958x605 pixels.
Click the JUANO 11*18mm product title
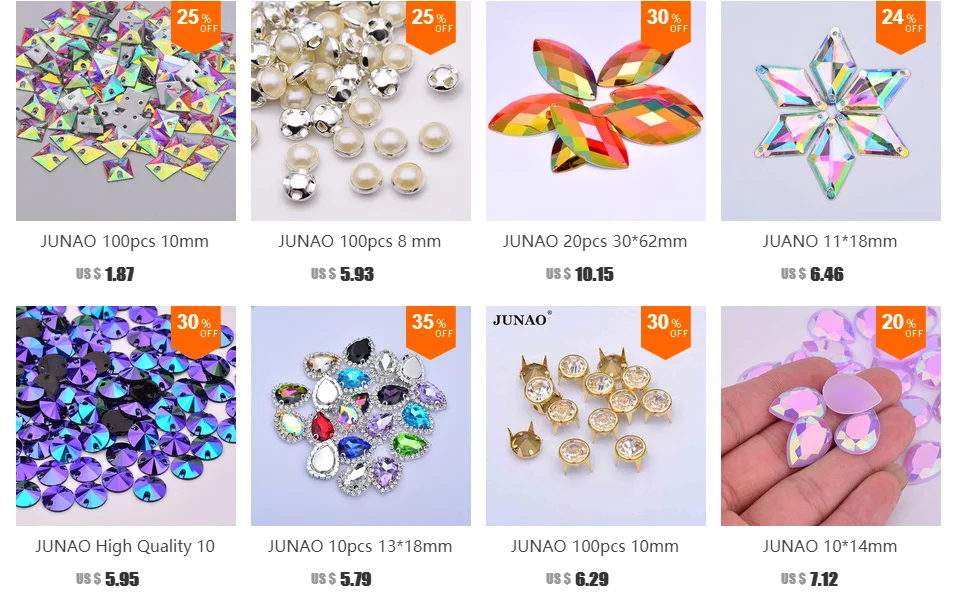click(x=830, y=241)
